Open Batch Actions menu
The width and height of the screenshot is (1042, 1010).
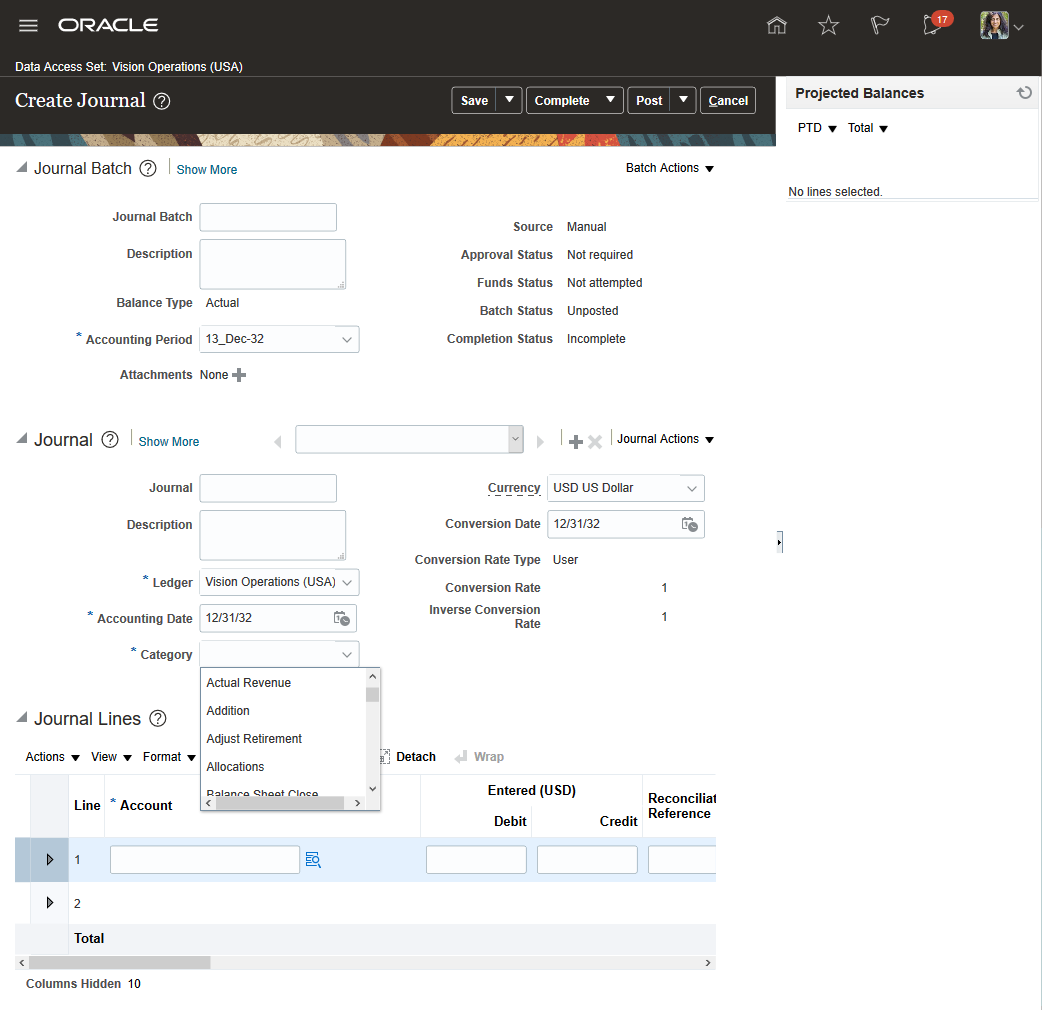(x=670, y=168)
